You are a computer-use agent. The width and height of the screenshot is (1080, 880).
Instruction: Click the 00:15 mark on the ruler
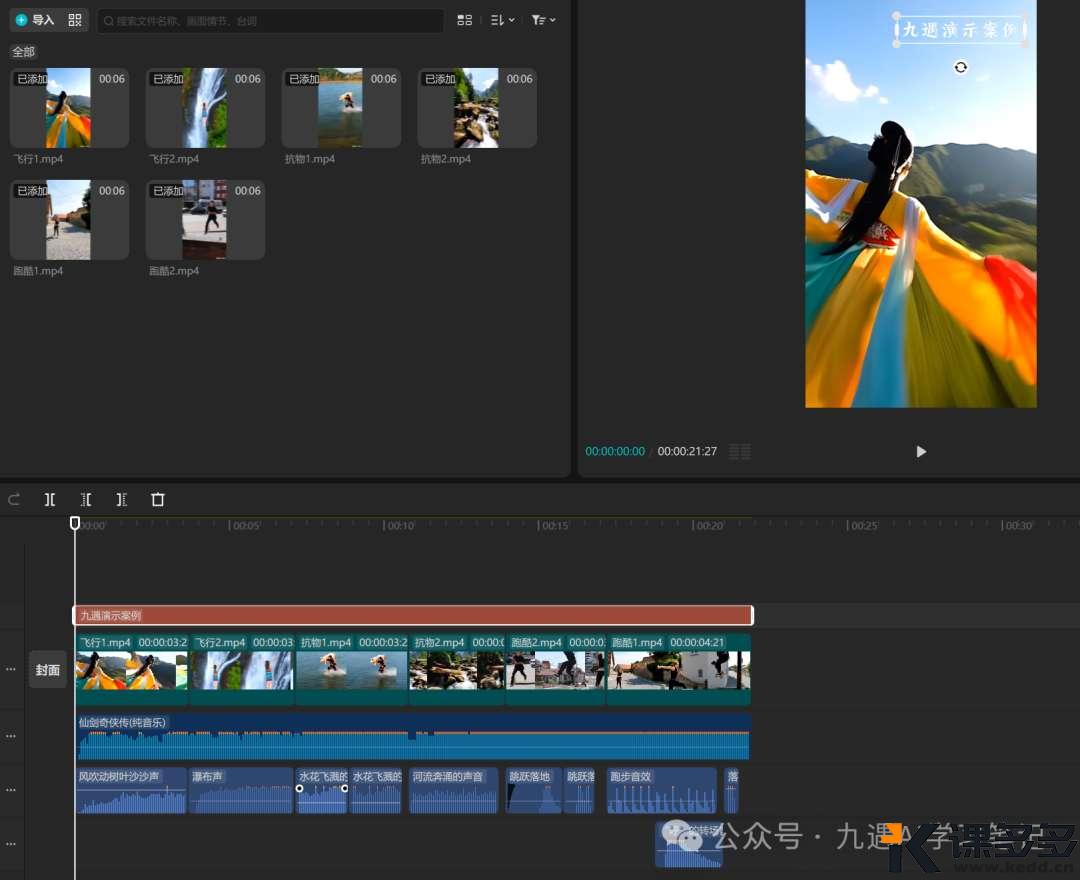[x=553, y=525]
